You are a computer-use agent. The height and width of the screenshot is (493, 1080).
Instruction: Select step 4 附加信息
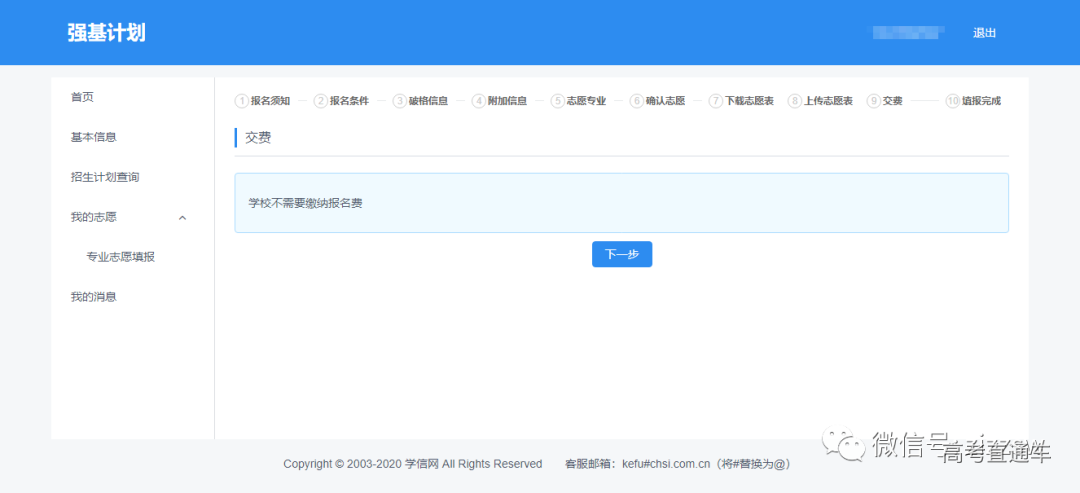tap(499, 101)
